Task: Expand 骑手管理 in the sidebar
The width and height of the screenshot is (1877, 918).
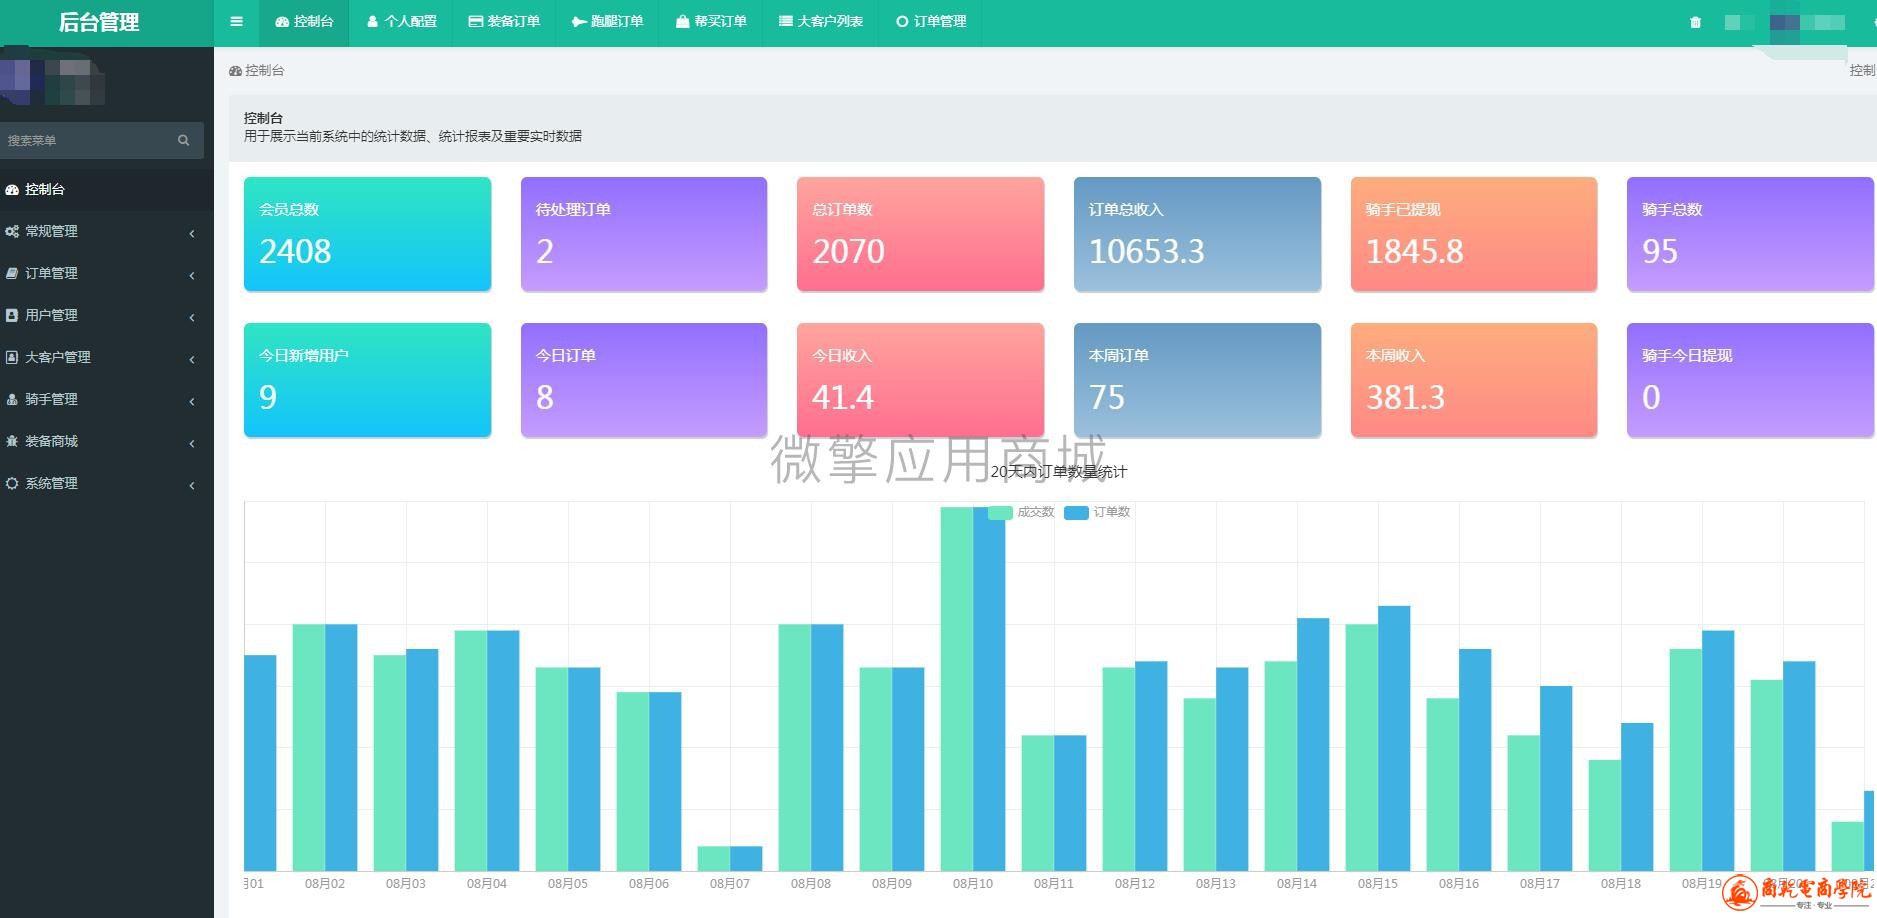Action: click(107, 399)
